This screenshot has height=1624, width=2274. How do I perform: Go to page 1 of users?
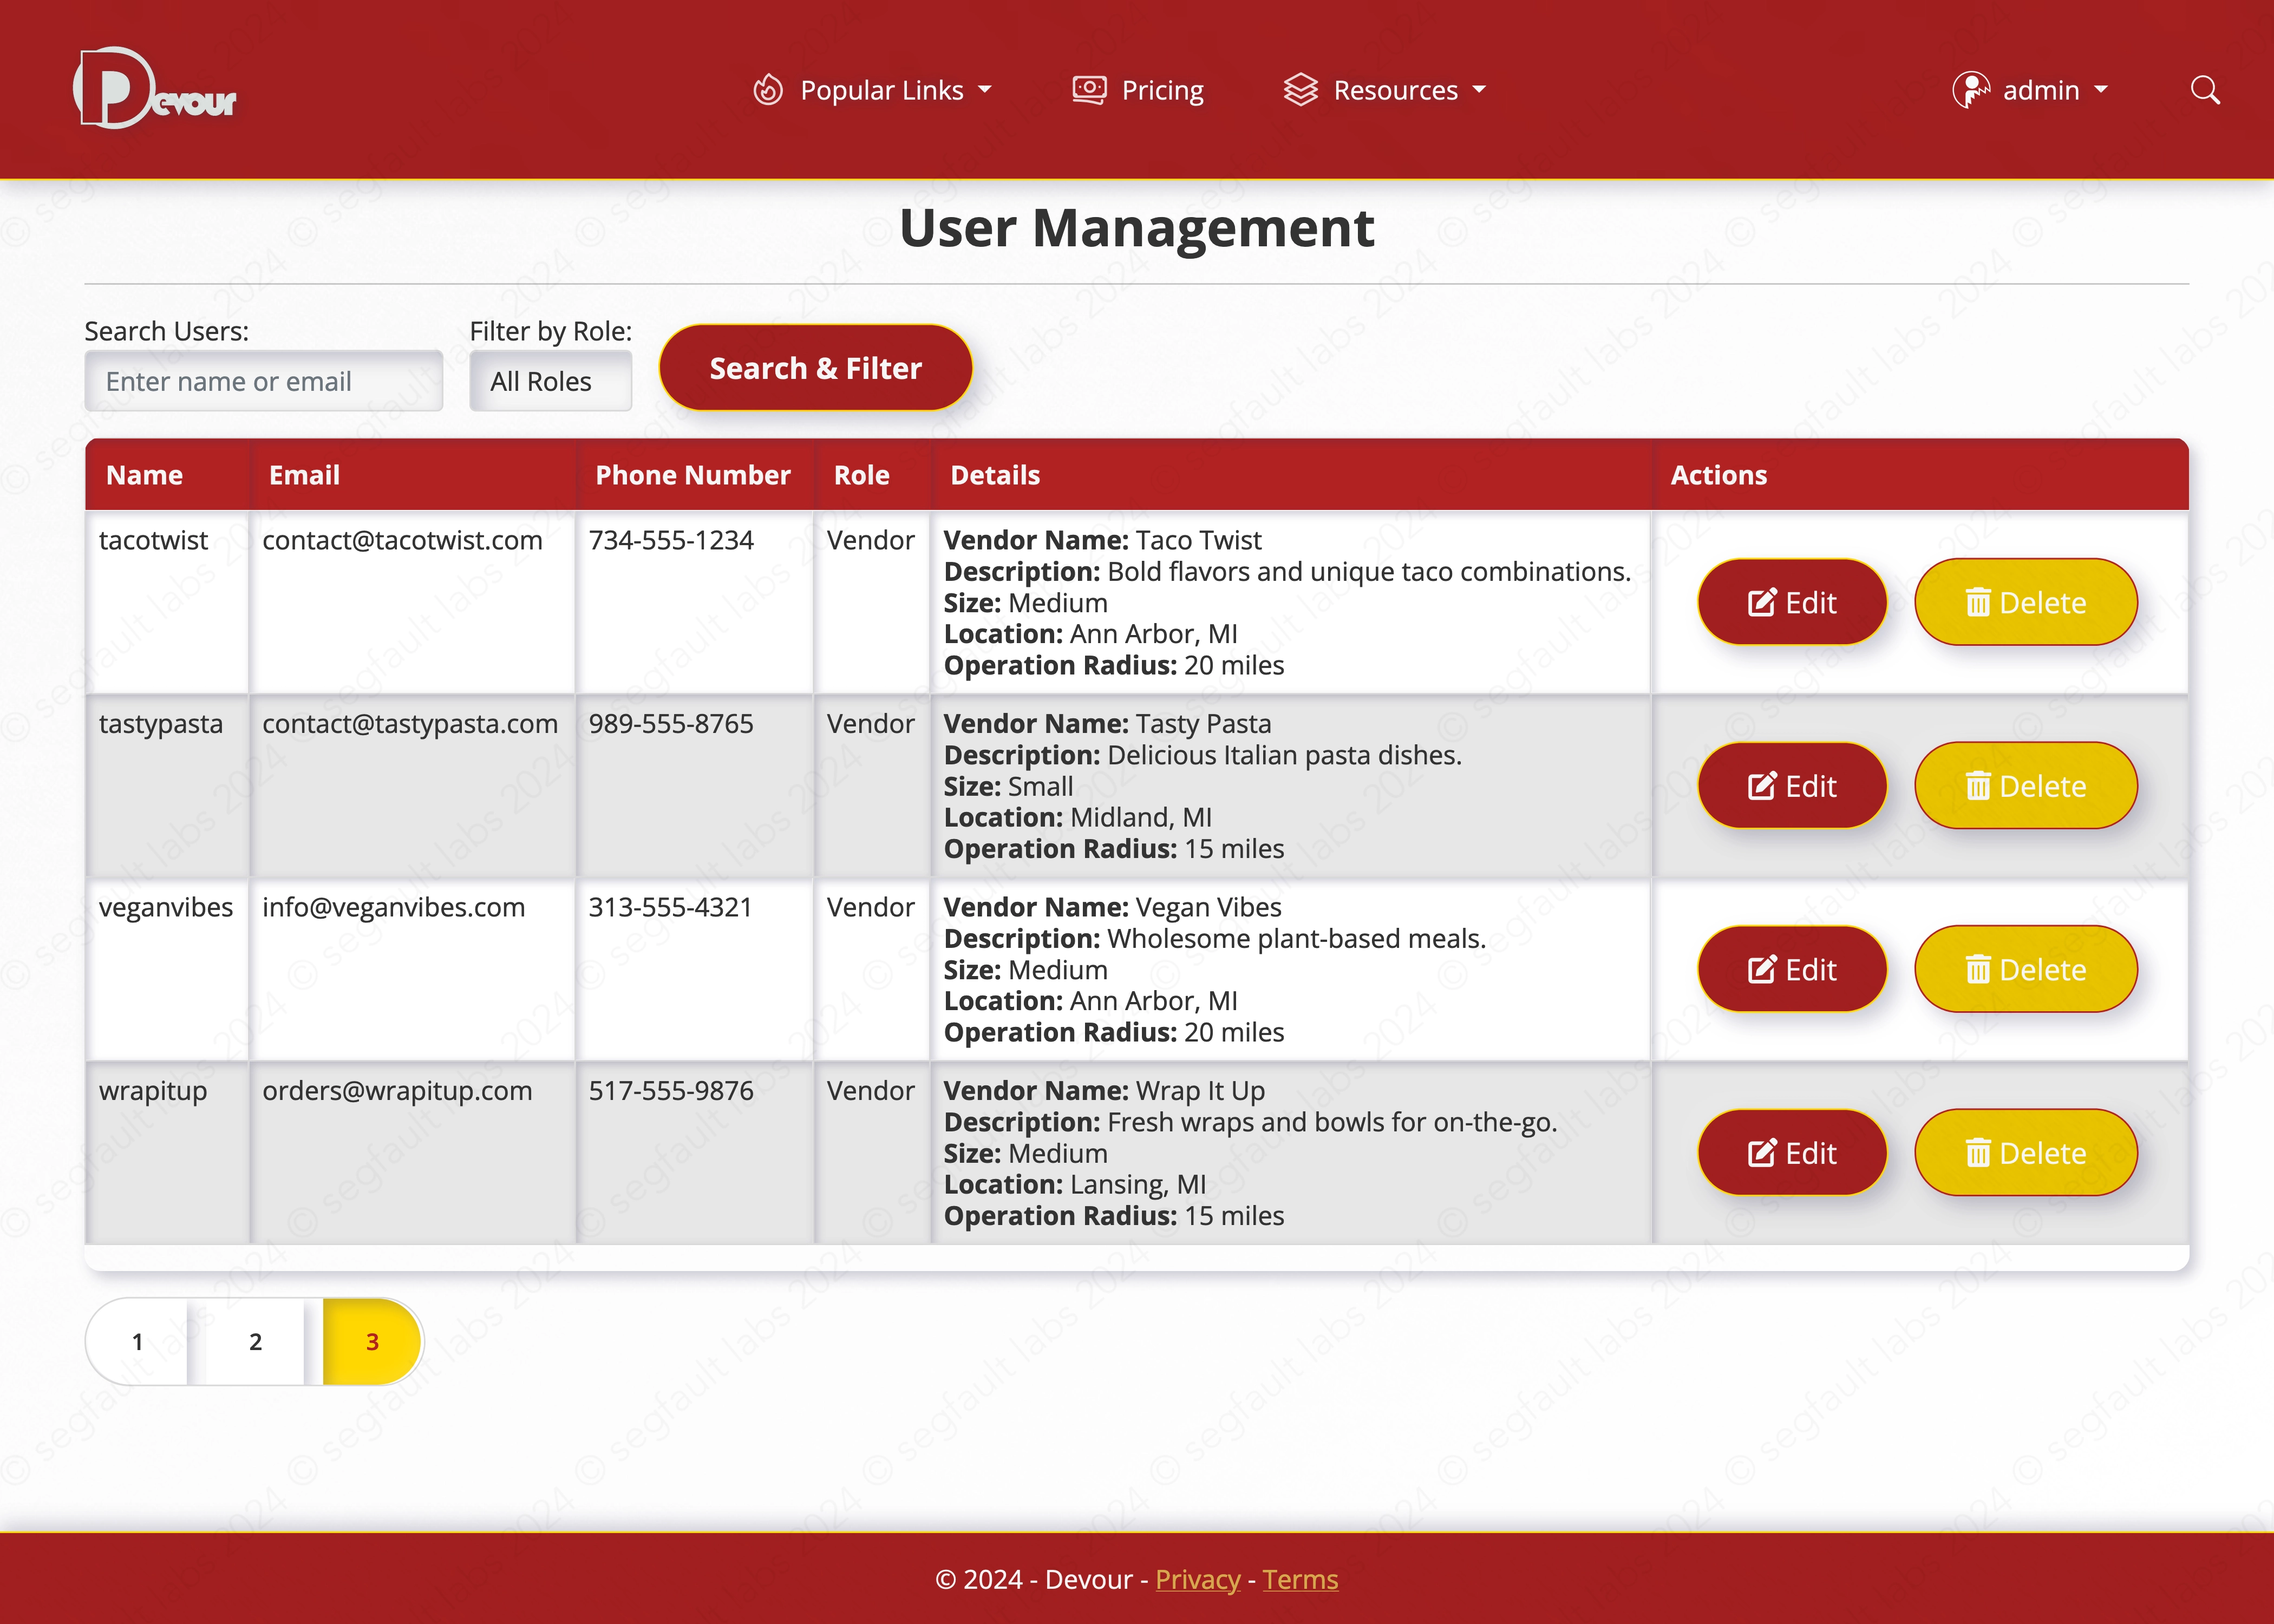coord(137,1341)
